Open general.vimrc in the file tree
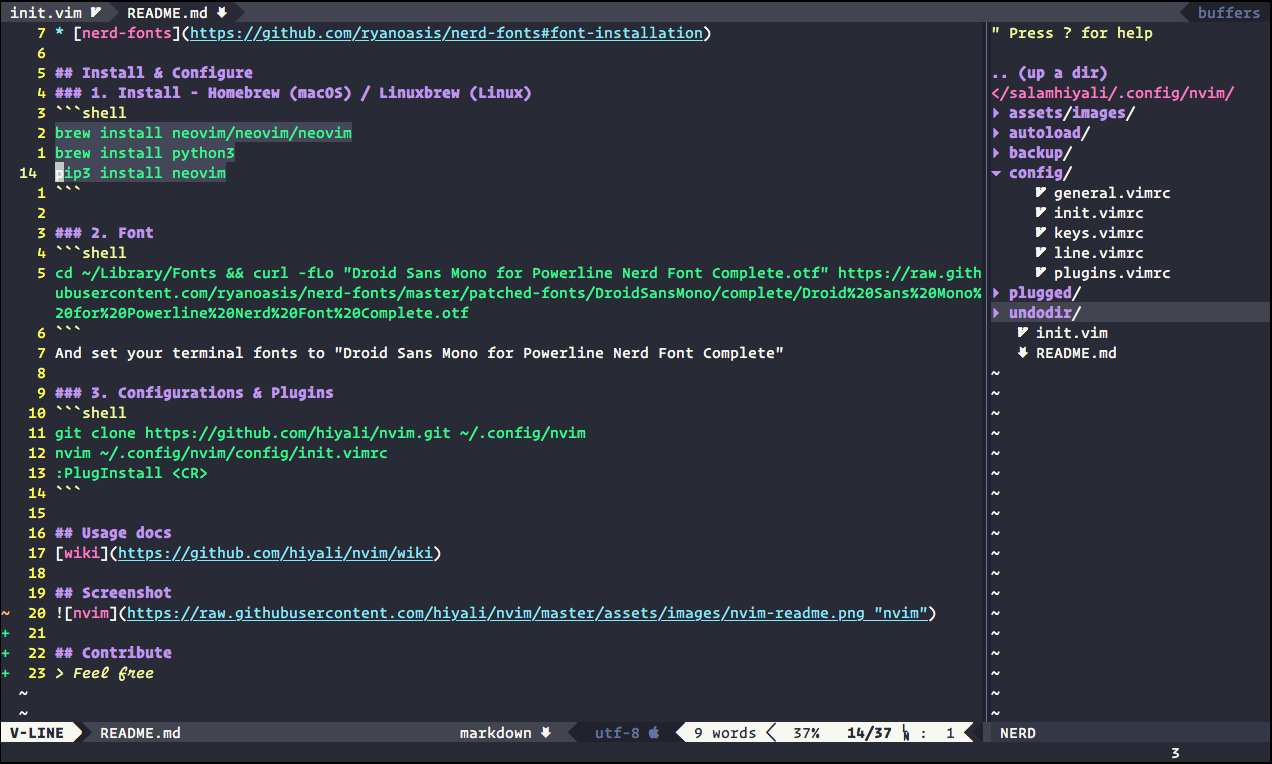1272x764 pixels. tap(1112, 193)
